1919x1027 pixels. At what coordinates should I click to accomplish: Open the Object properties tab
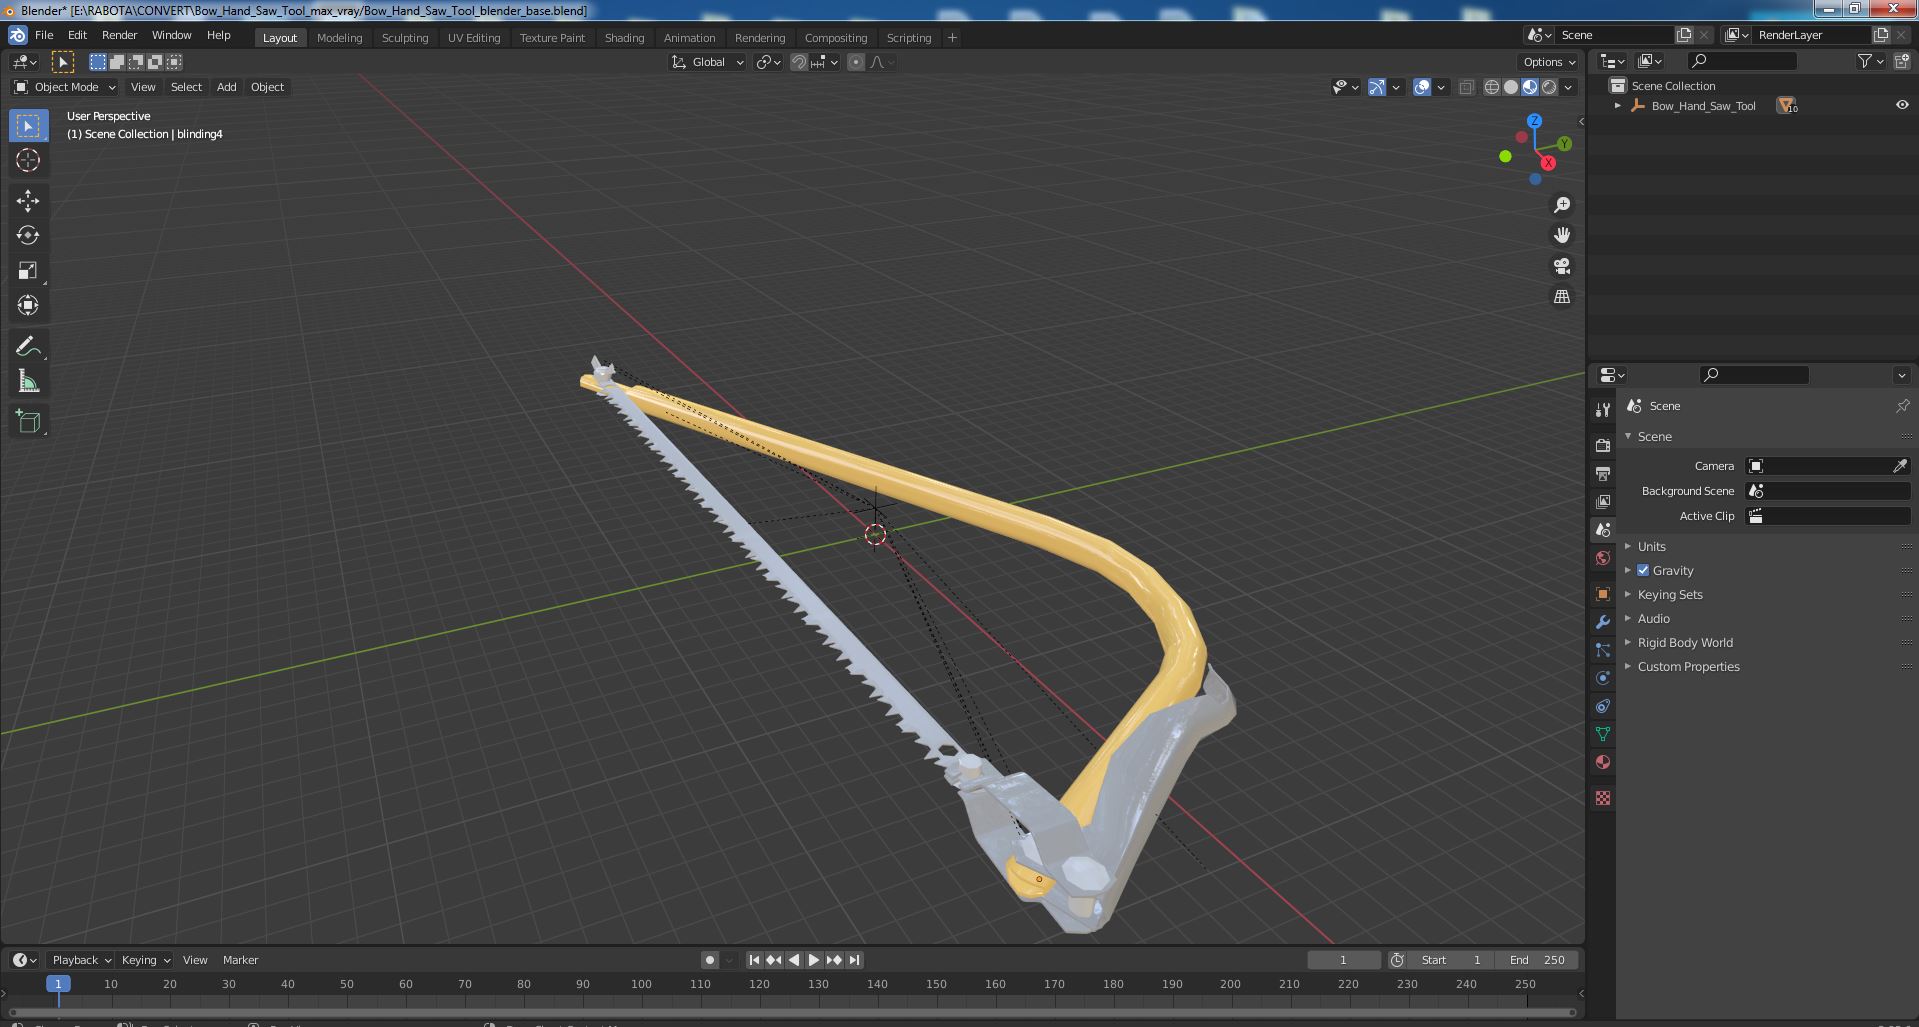[x=1603, y=594]
